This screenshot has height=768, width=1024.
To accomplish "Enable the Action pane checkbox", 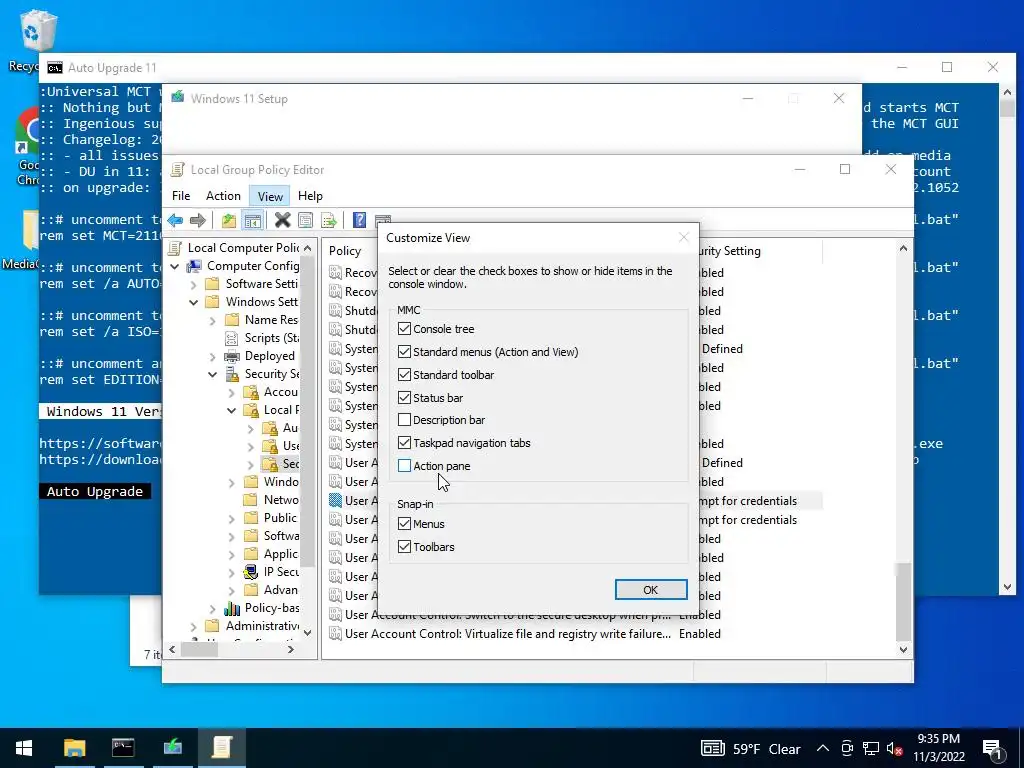I will pos(404,466).
